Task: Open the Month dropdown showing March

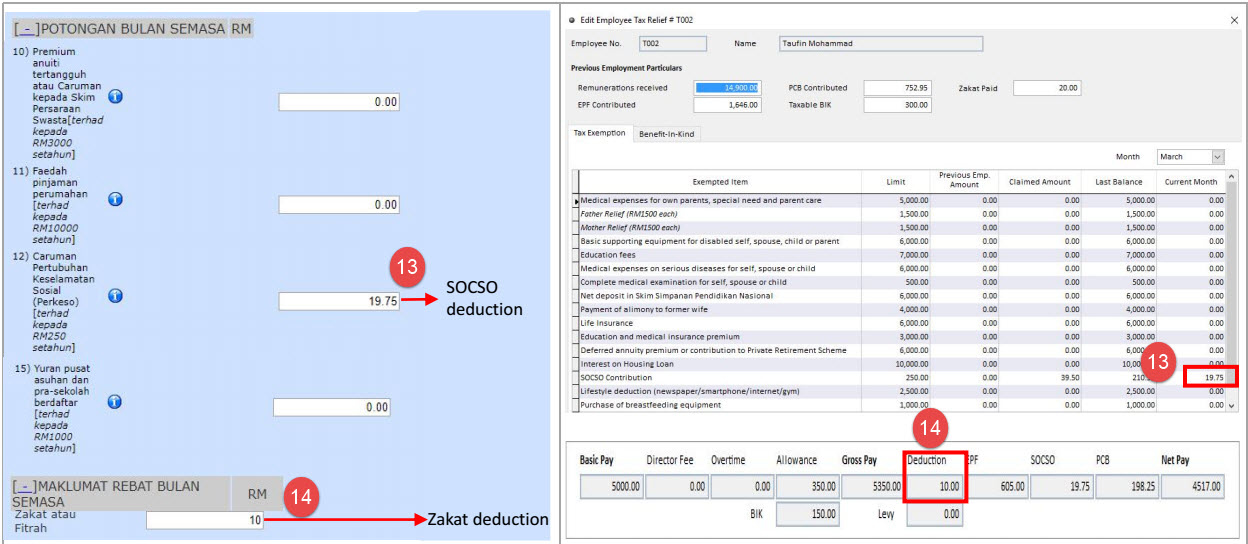Action: (1216, 157)
